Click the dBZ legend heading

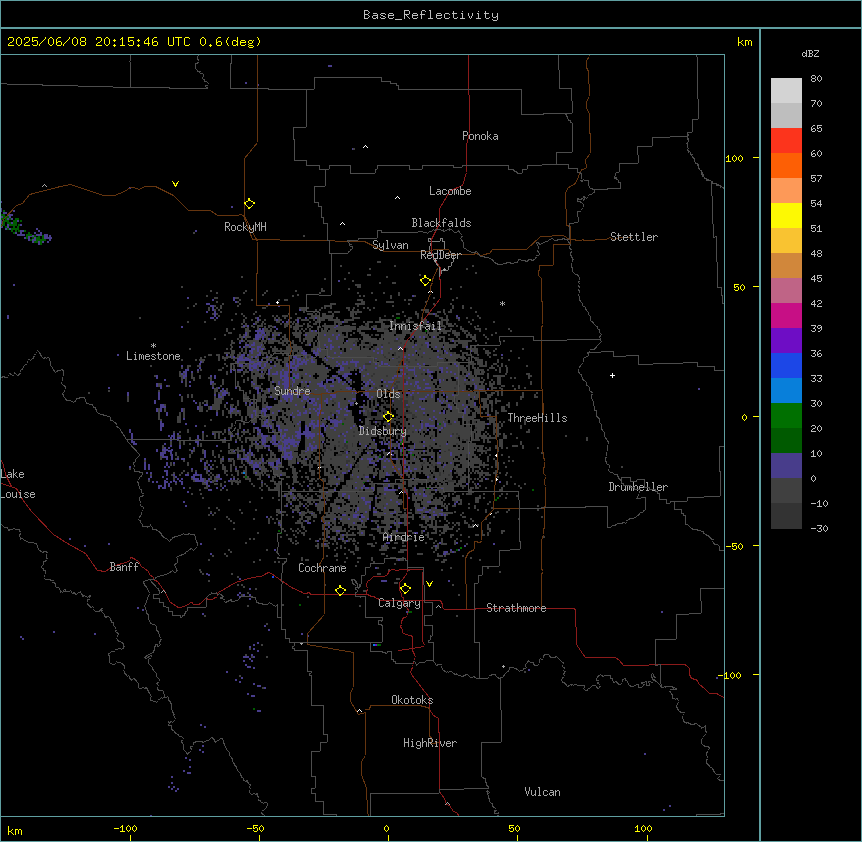click(810, 53)
